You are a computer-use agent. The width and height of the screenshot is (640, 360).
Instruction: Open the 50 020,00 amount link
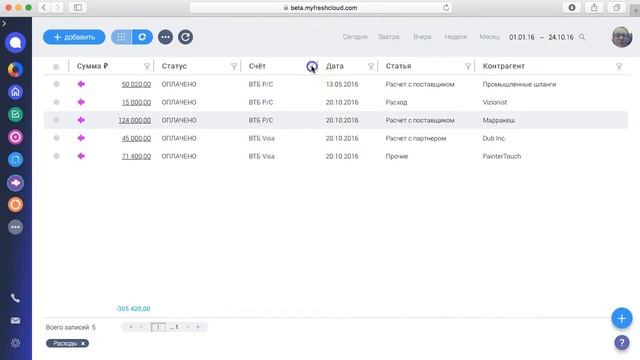coord(136,84)
